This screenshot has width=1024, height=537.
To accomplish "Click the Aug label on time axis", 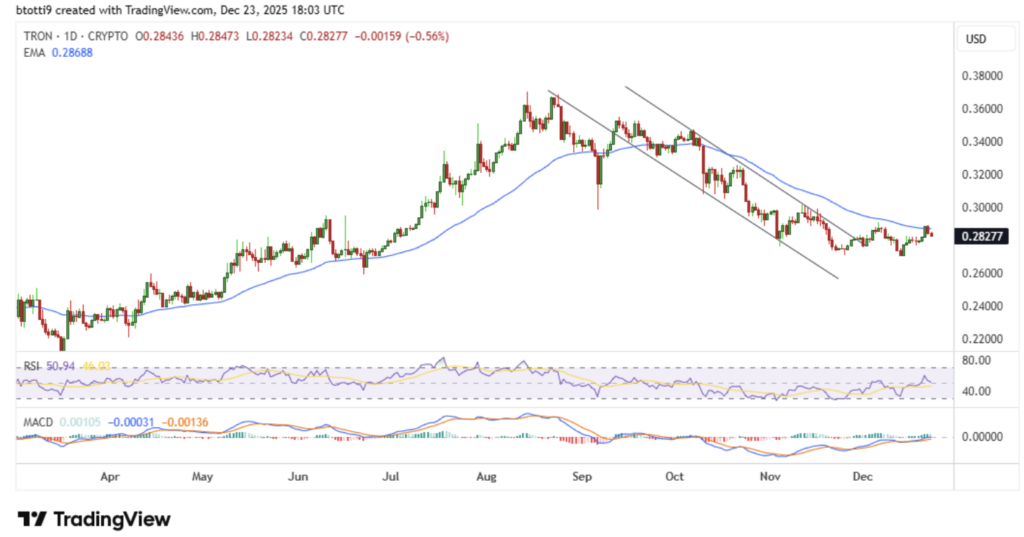I will coord(486,477).
